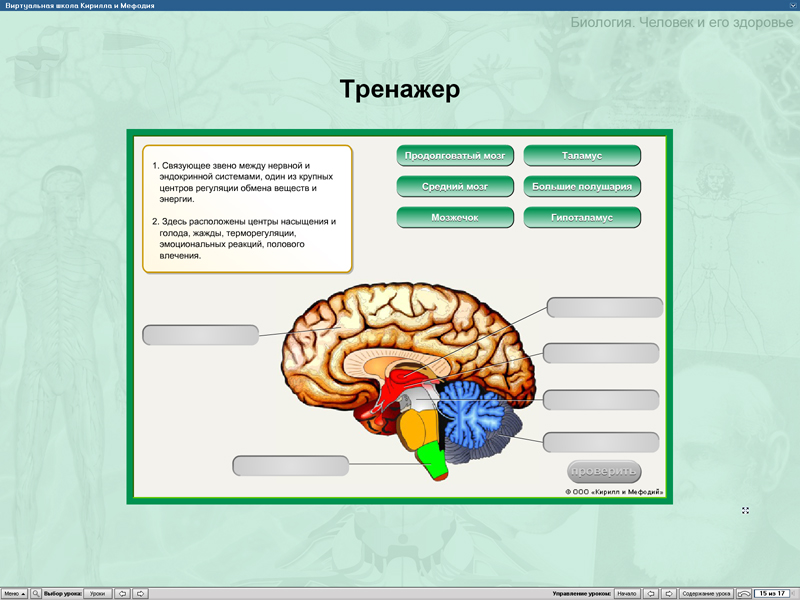Viewport: 800px width, 600px height.
Task: Click the handset icon near the page counter
Action: coord(743,592)
